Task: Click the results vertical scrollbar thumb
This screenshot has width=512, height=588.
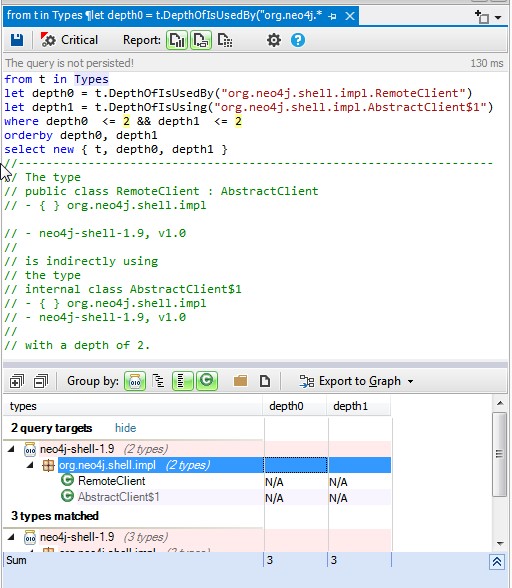Action: point(499,454)
